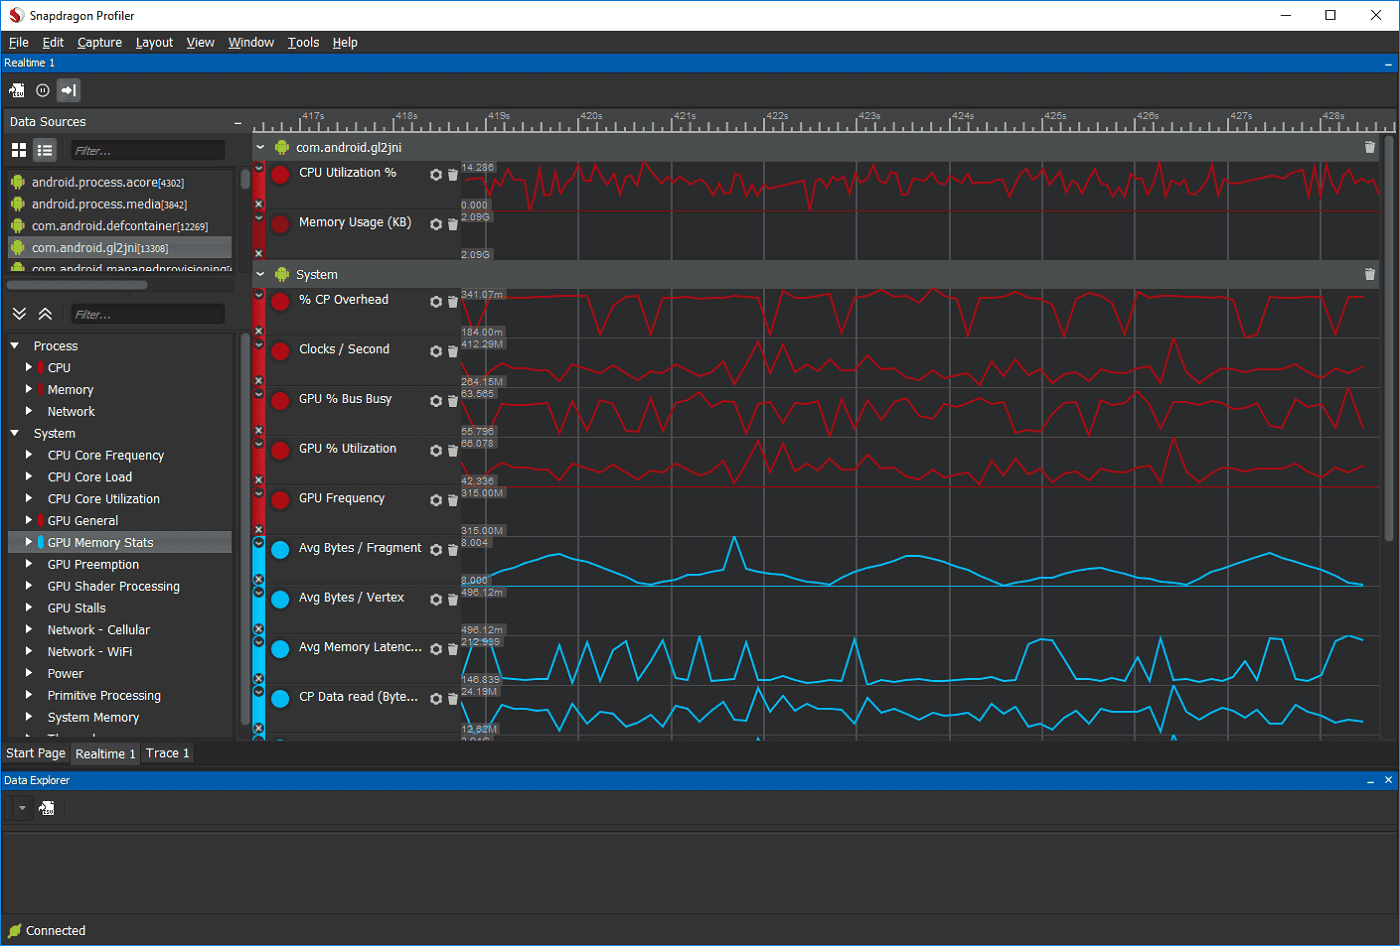The height and width of the screenshot is (946, 1400).
Task: Delete the com.android.gl2jni graph group
Action: (x=1370, y=147)
